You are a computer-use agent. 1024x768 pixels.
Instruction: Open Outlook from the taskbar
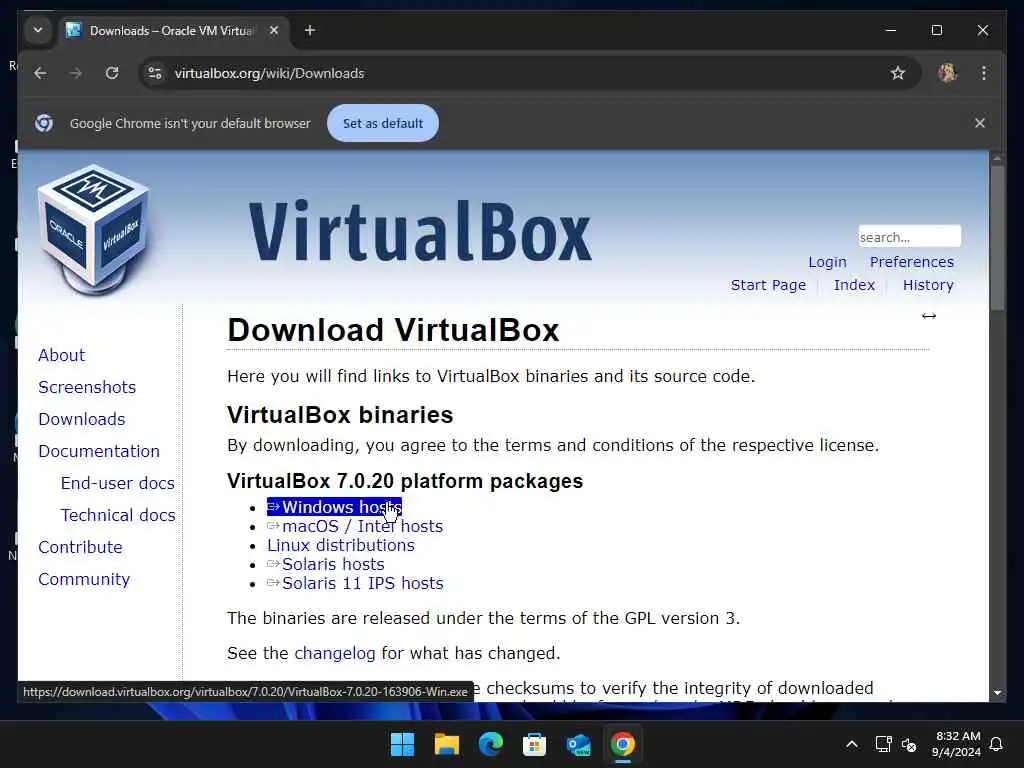point(579,744)
